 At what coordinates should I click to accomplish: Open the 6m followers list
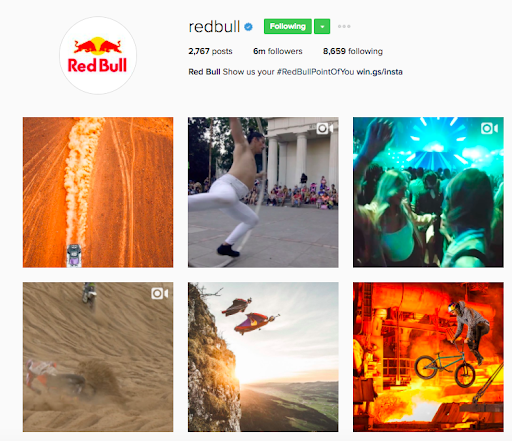pyautogui.click(x=278, y=51)
